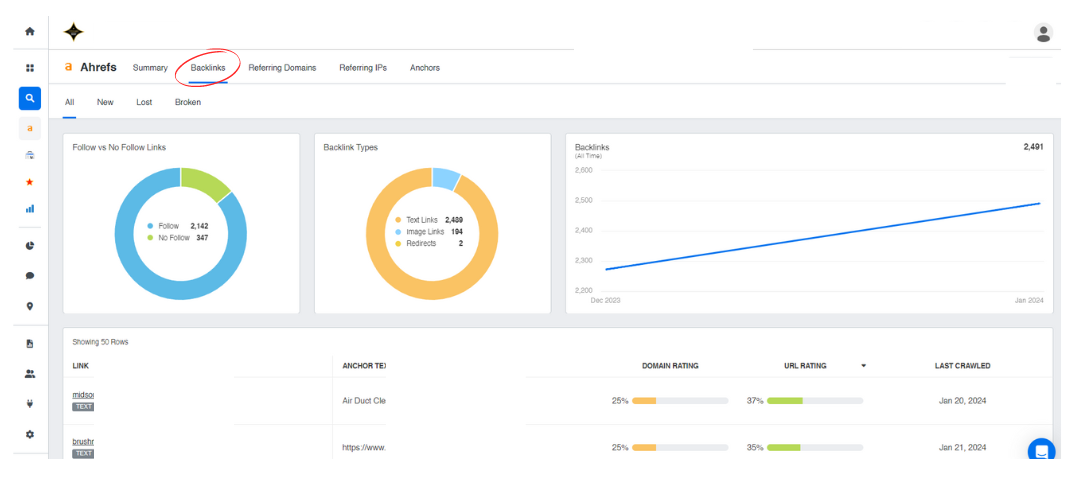Open the settings gear icon
Viewport: 1080px width, 478px height.
30,435
